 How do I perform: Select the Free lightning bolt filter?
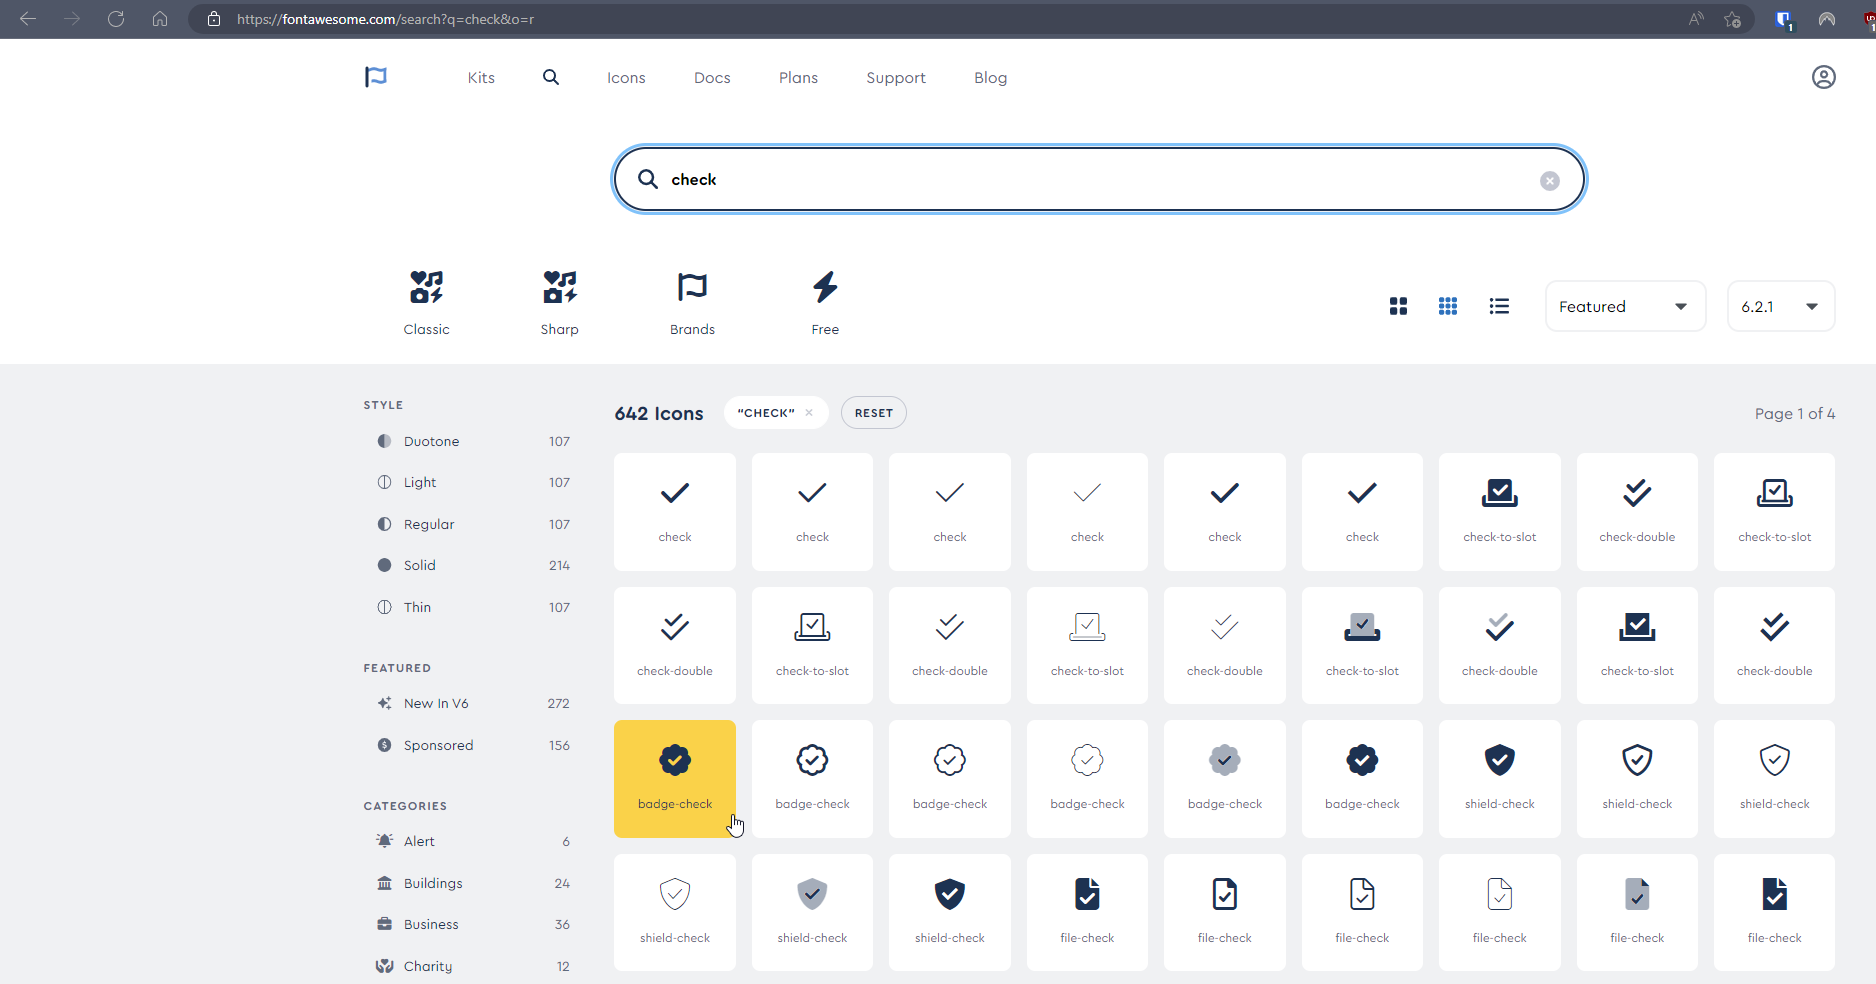[825, 302]
